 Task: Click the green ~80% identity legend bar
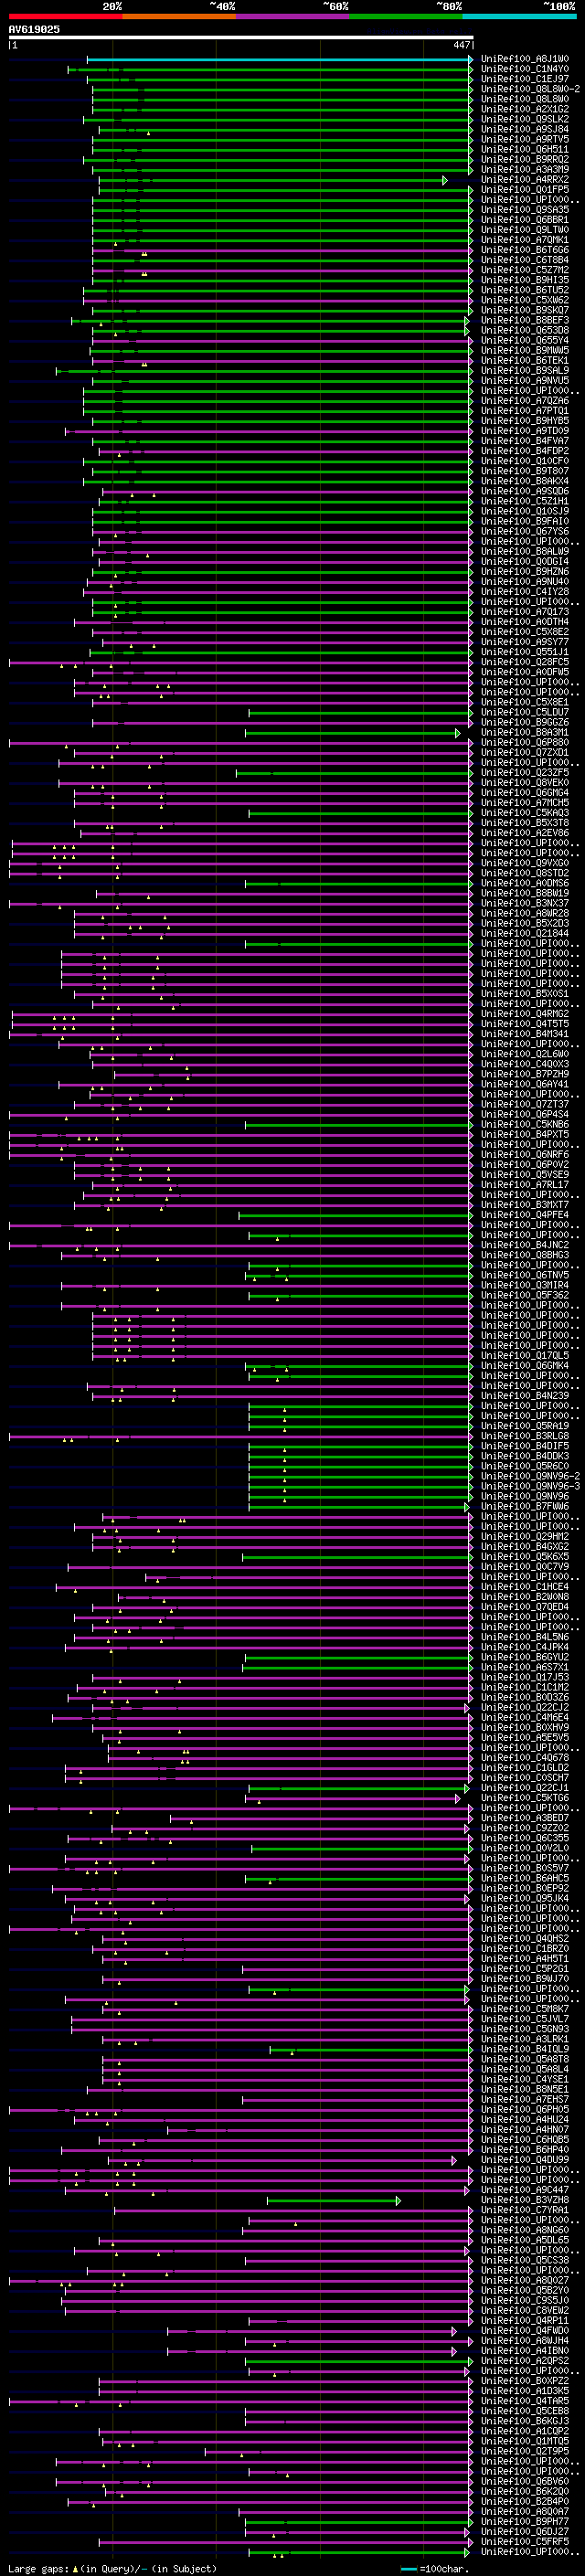(406, 16)
